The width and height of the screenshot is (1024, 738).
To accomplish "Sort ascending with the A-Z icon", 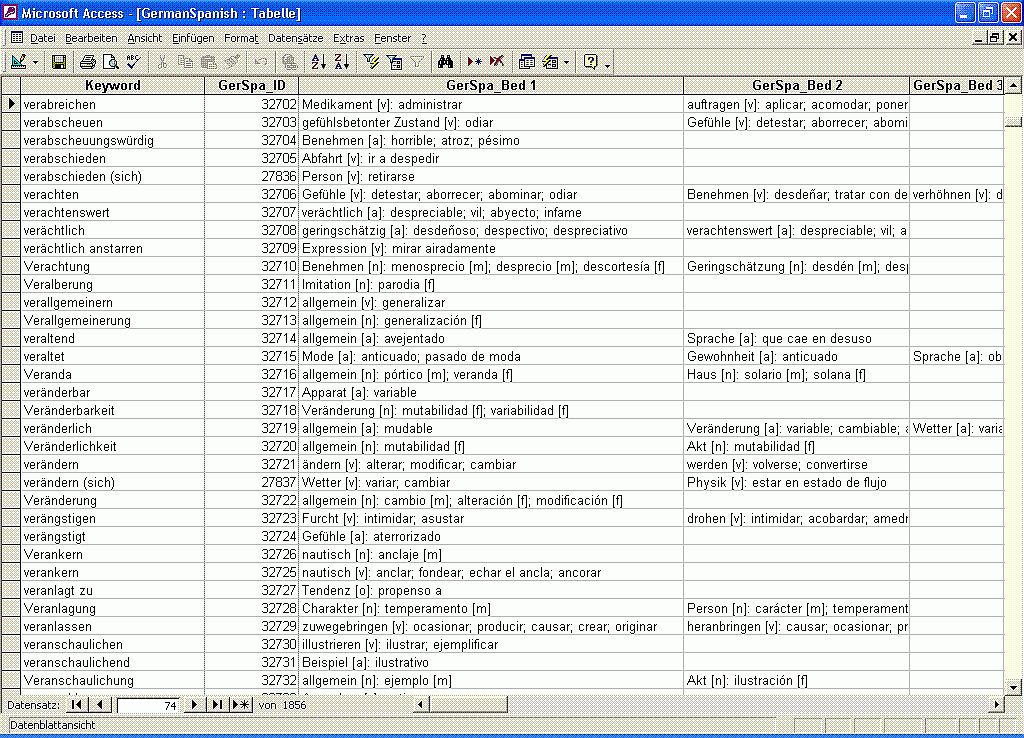I will tap(319, 62).
